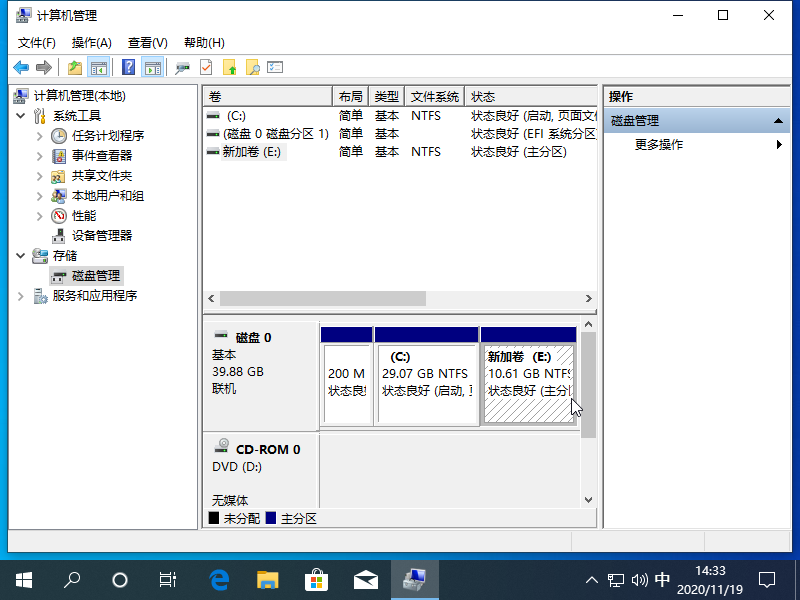Image resolution: width=800 pixels, height=600 pixels.
Task: Open the 操作(A) menu
Action: [91, 43]
